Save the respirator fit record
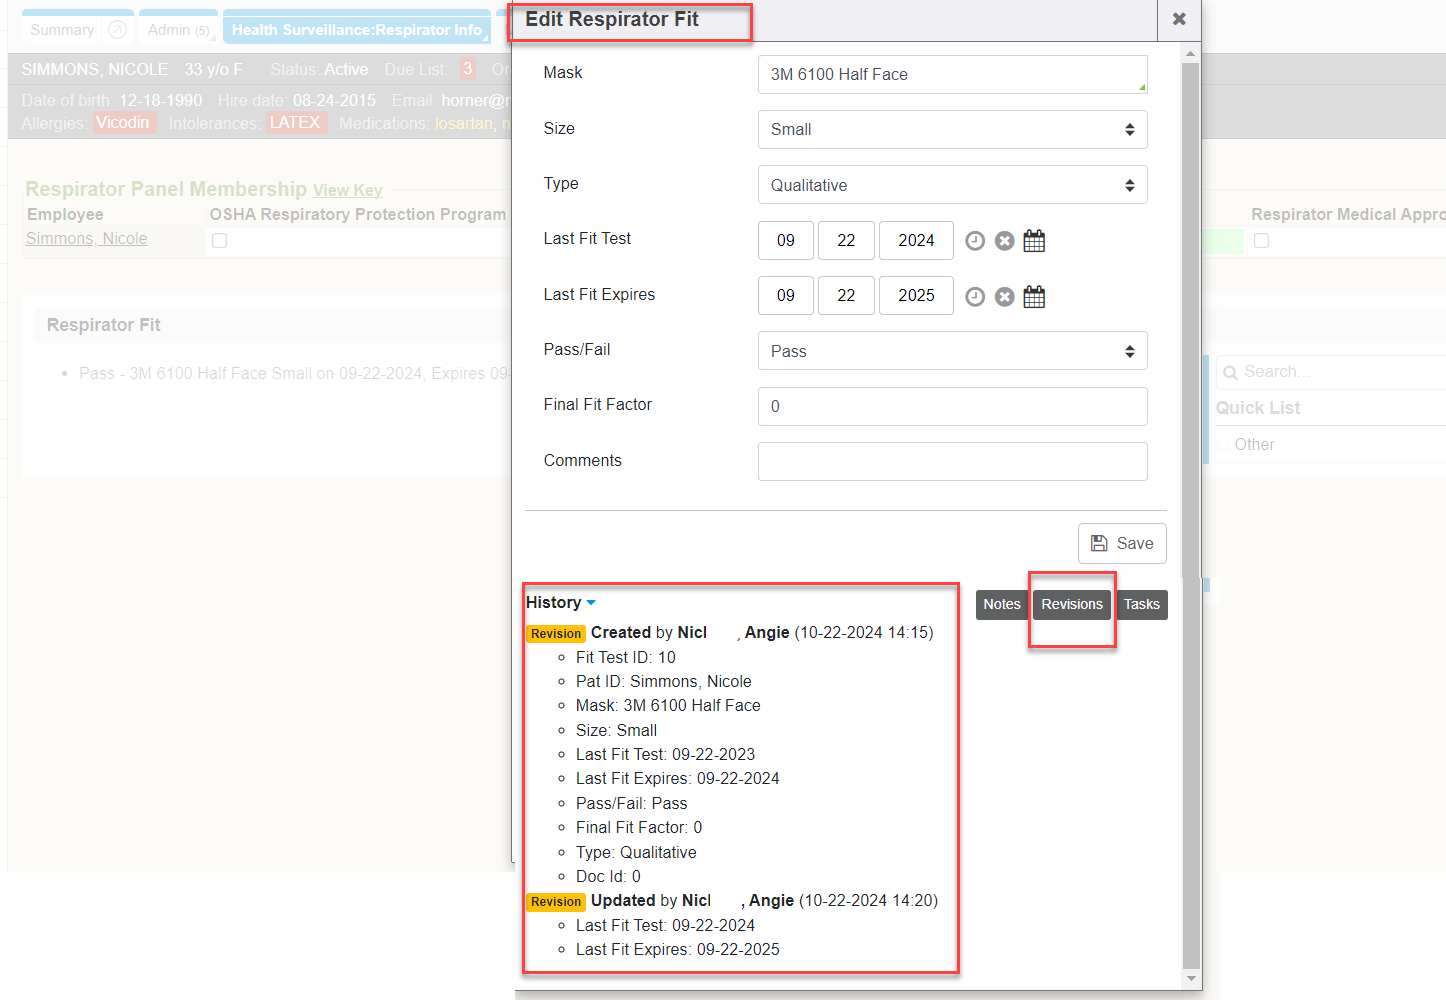 [1122, 543]
